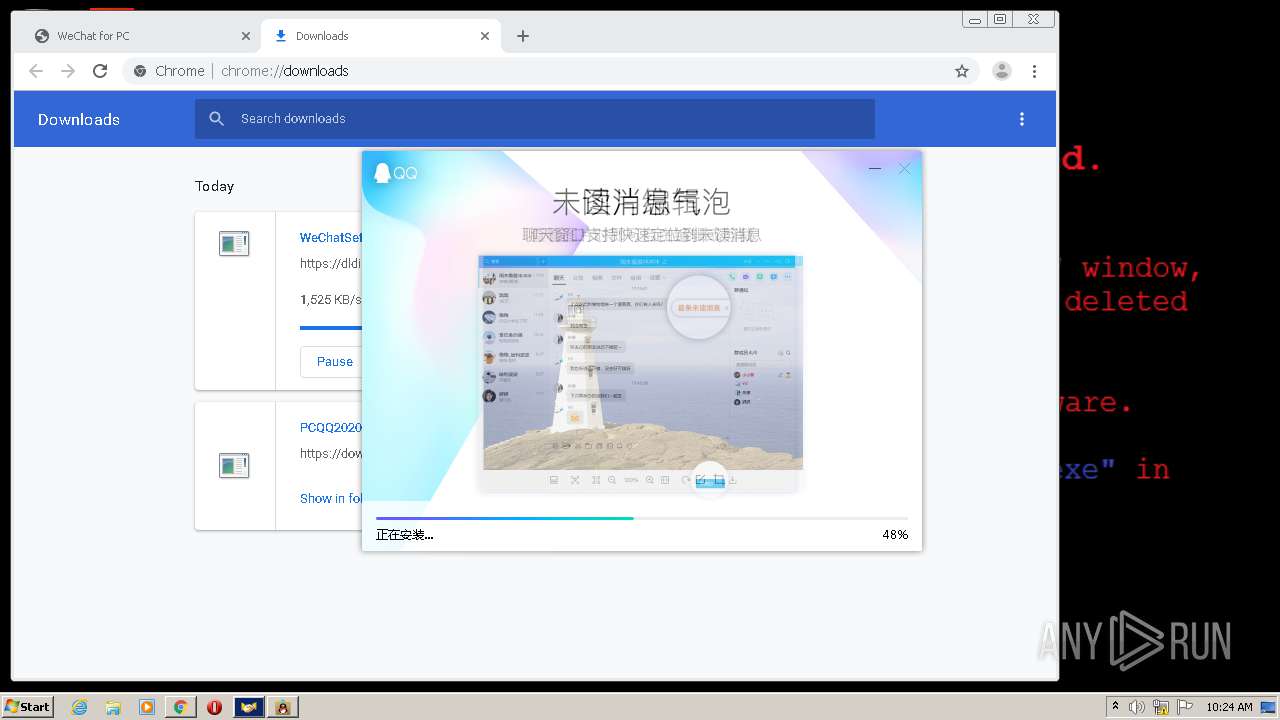
Task: Open Chrome main three-dot menu
Action: pos(1034,71)
